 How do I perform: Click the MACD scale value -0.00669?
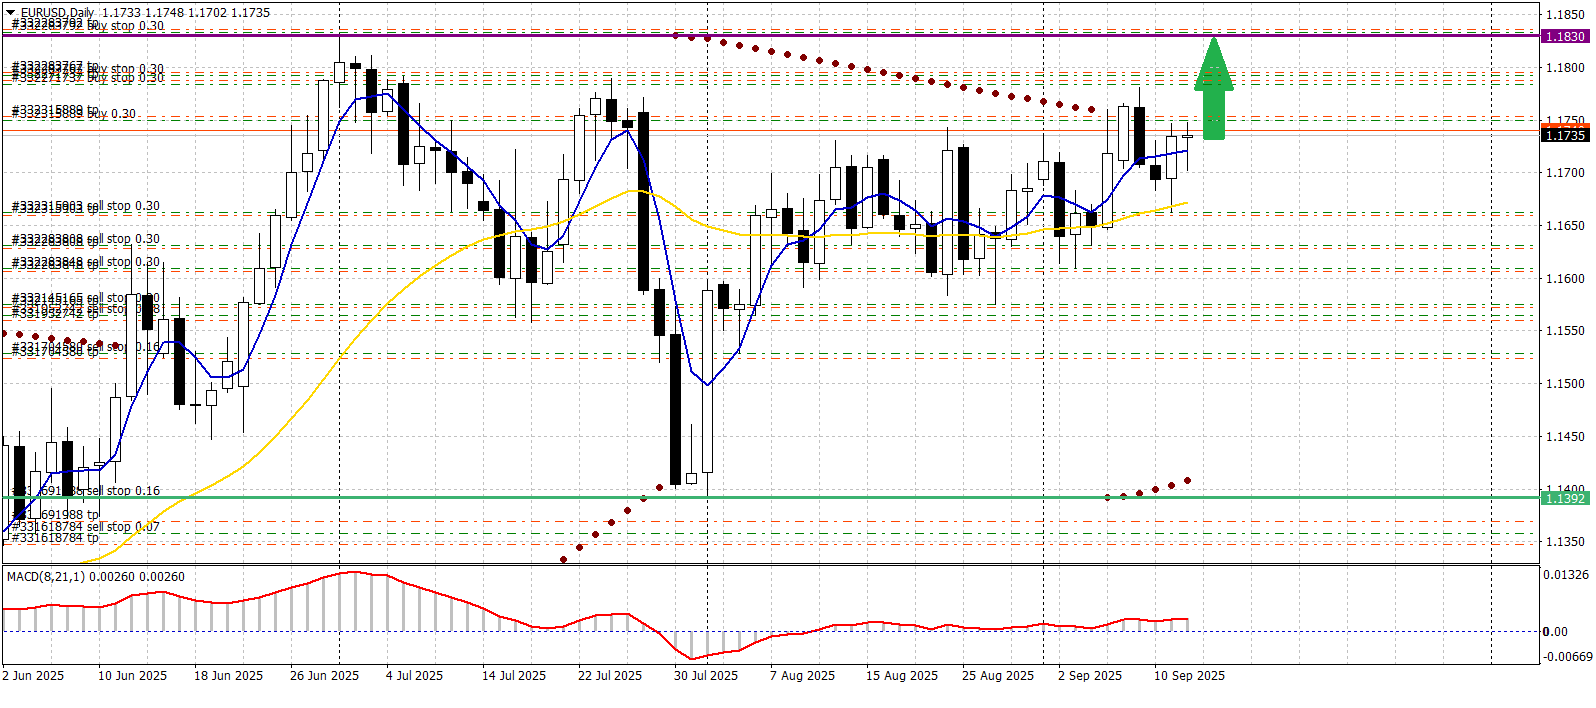[1568, 657]
